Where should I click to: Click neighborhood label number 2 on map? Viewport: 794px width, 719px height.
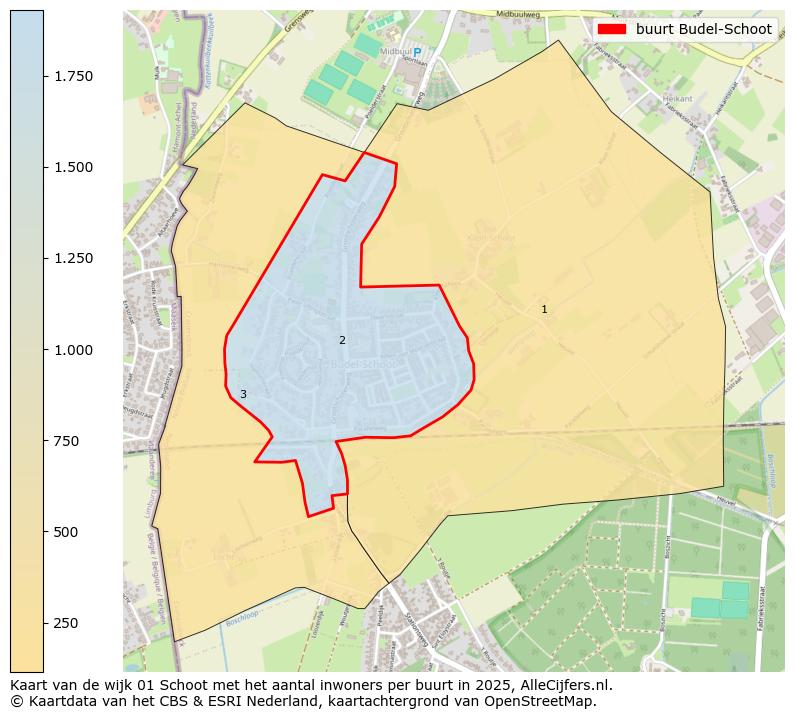tap(342, 341)
